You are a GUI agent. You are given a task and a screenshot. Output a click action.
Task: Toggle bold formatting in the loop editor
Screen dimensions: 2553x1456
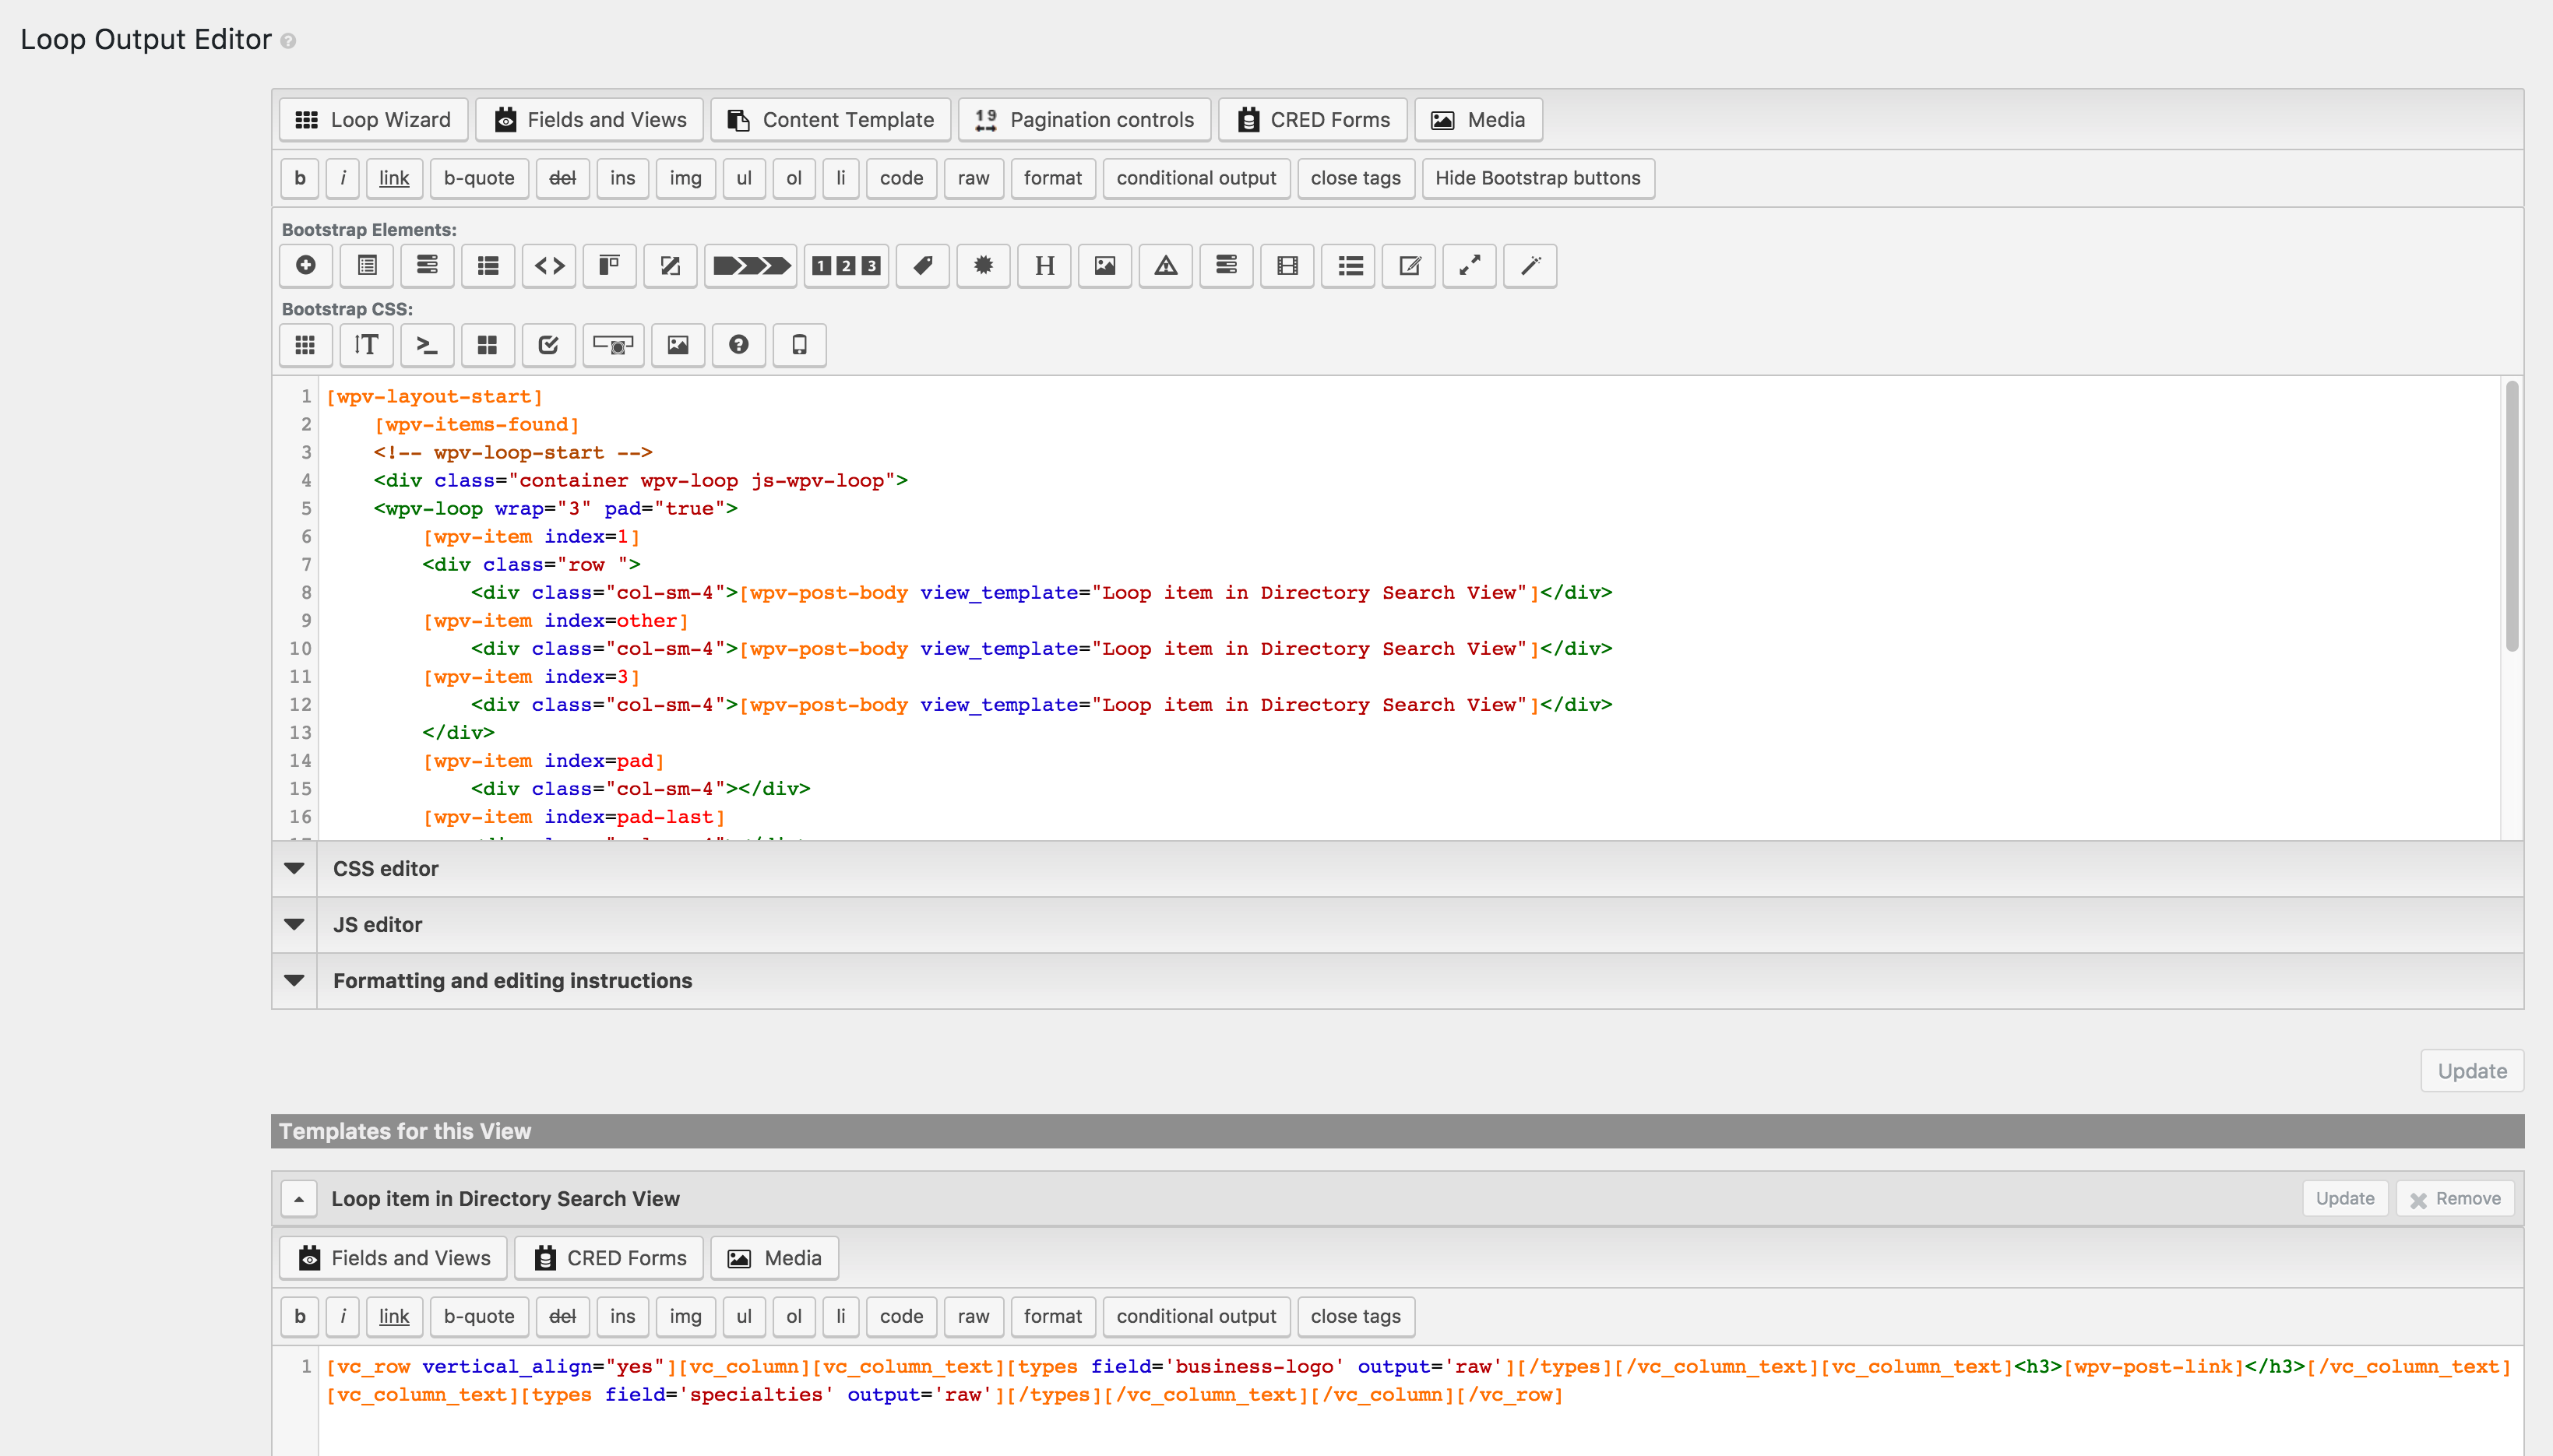coord(299,178)
